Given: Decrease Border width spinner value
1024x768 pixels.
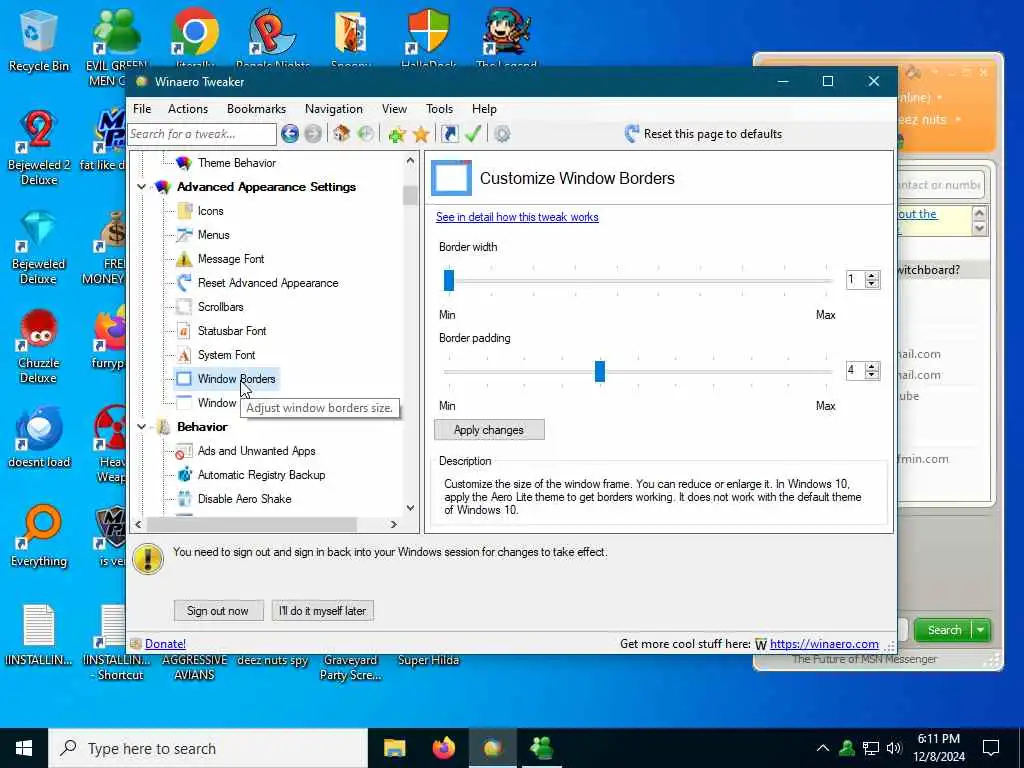Looking at the screenshot, I should [872, 284].
